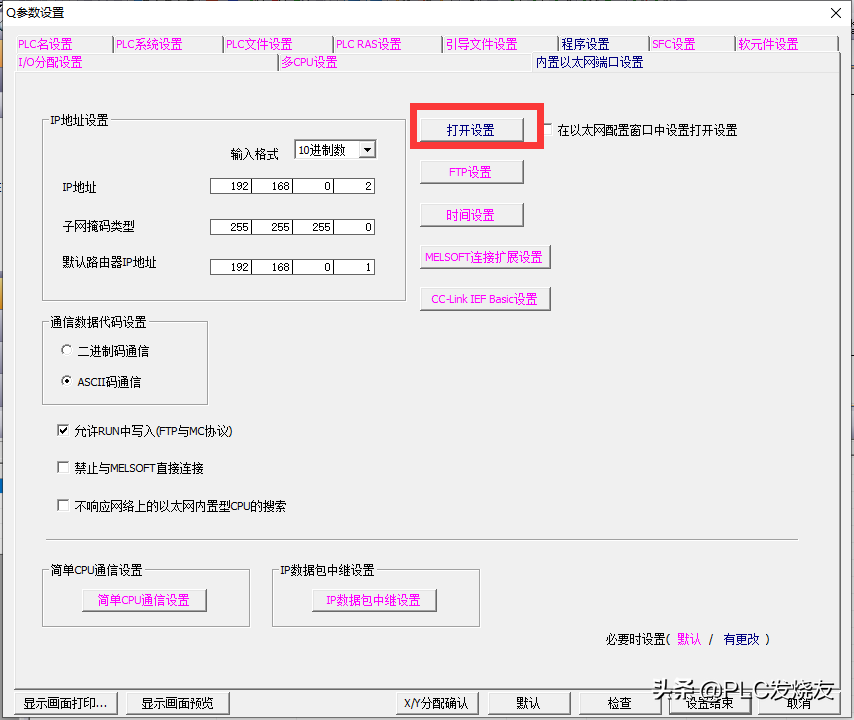The image size is (854, 720).
Task: Click CC-Link IEF Basic设置 button
Action: (484, 299)
